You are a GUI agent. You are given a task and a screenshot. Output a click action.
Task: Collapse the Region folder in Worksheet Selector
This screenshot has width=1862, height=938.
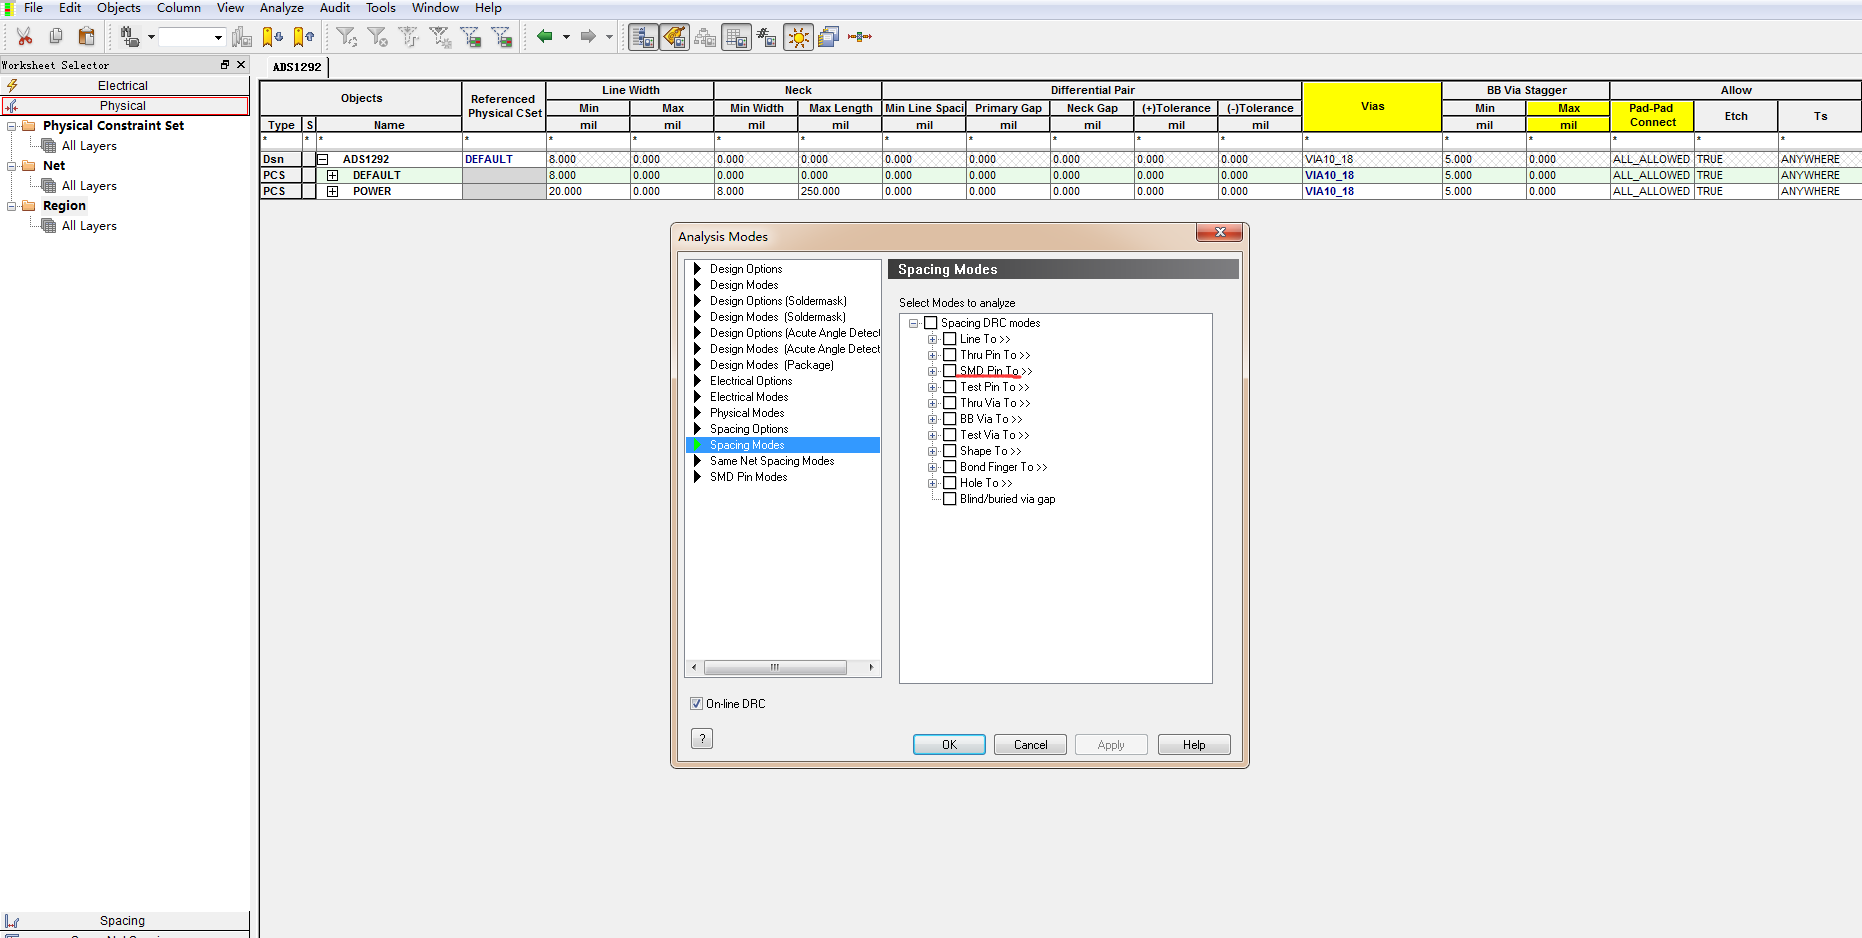click(10, 205)
